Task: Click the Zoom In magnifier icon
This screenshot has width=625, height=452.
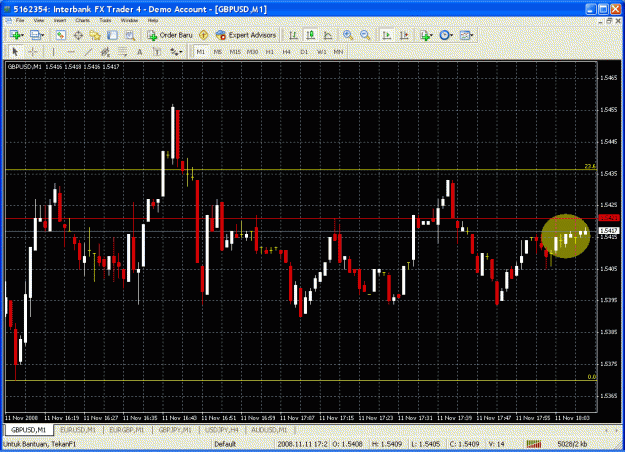Action: [348, 35]
